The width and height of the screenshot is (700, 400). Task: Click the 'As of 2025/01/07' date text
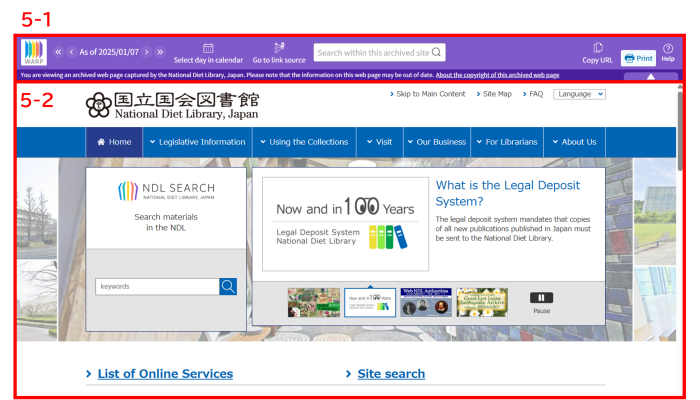coord(109,52)
